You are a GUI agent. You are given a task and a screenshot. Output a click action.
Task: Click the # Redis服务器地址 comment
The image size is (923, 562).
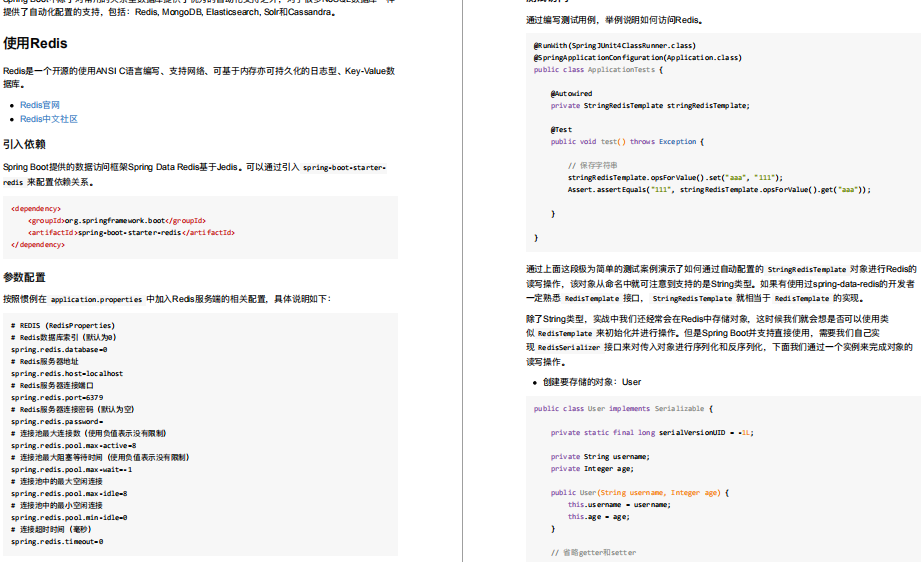click(44, 362)
